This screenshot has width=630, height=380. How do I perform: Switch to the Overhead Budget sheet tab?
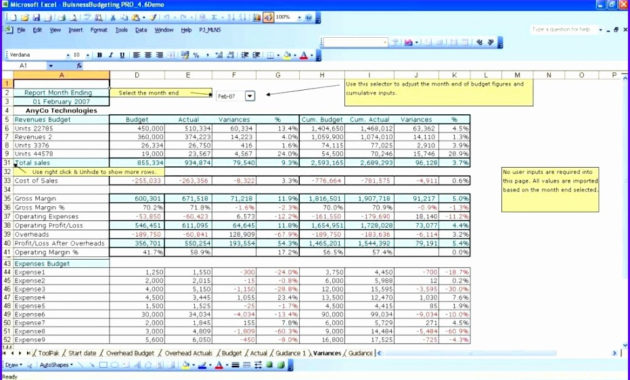[x=130, y=353]
